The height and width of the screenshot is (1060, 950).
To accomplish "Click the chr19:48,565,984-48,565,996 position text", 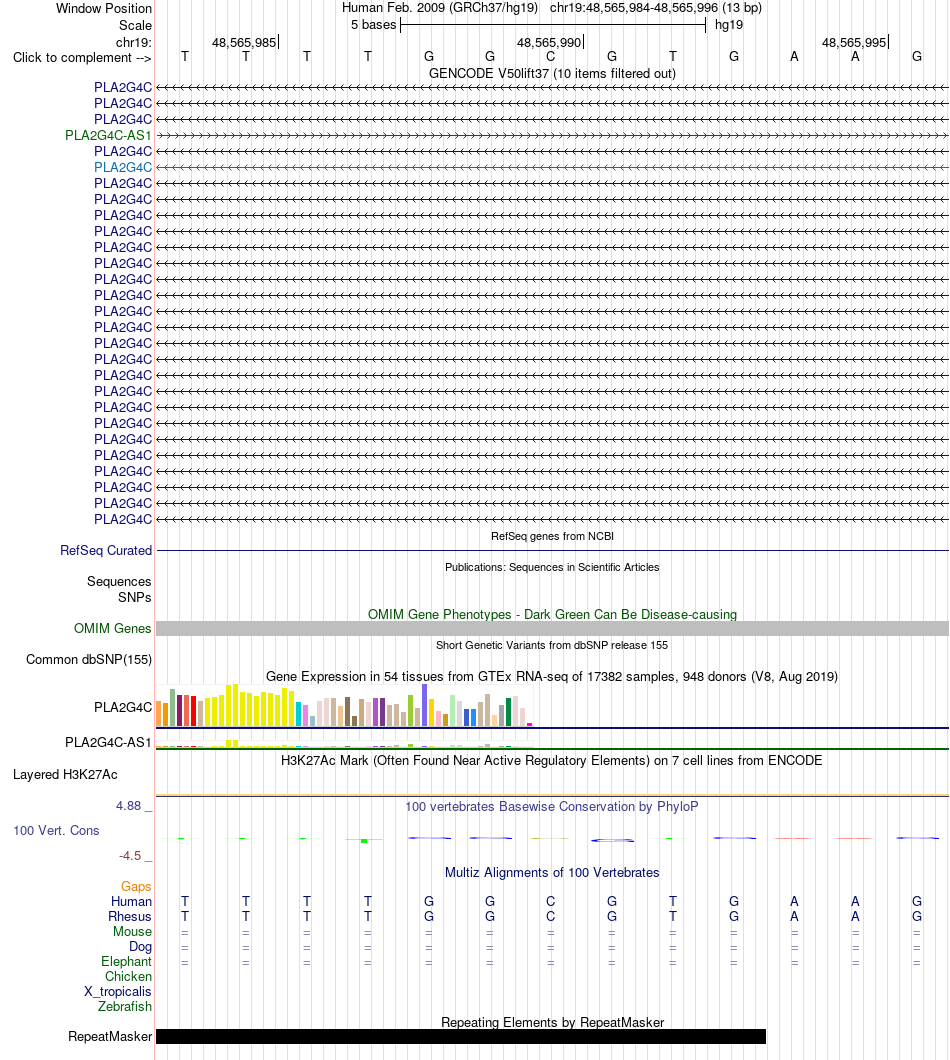I will [655, 7].
